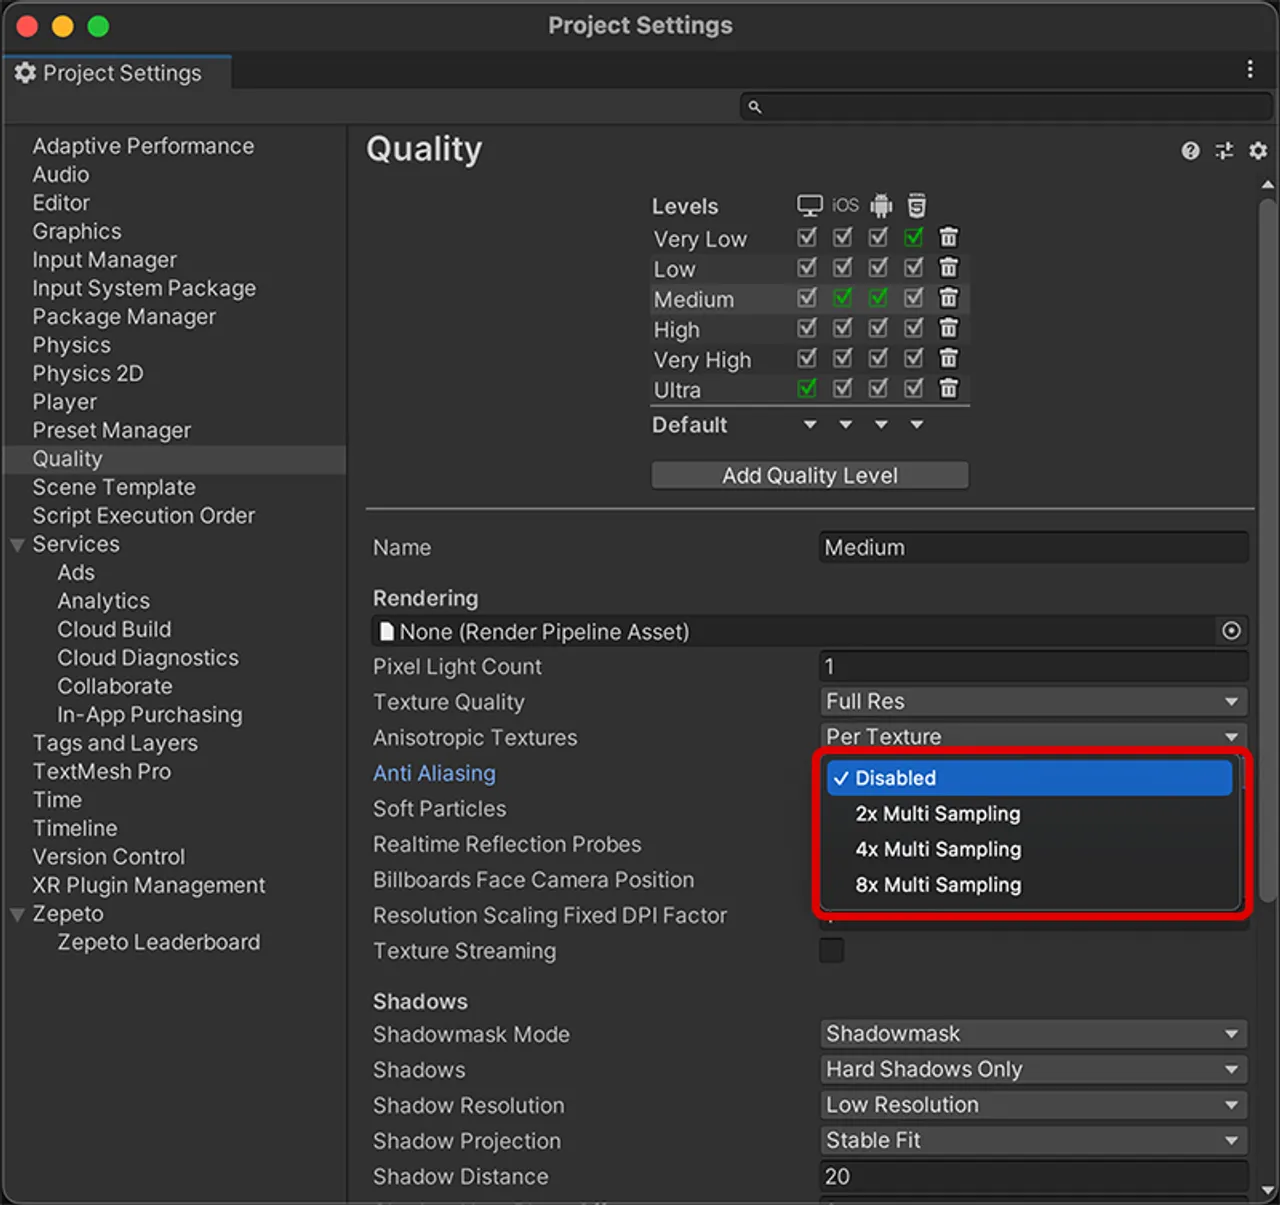Click inside the search field
Image resolution: width=1280 pixels, height=1205 pixels.
pos(1000,106)
